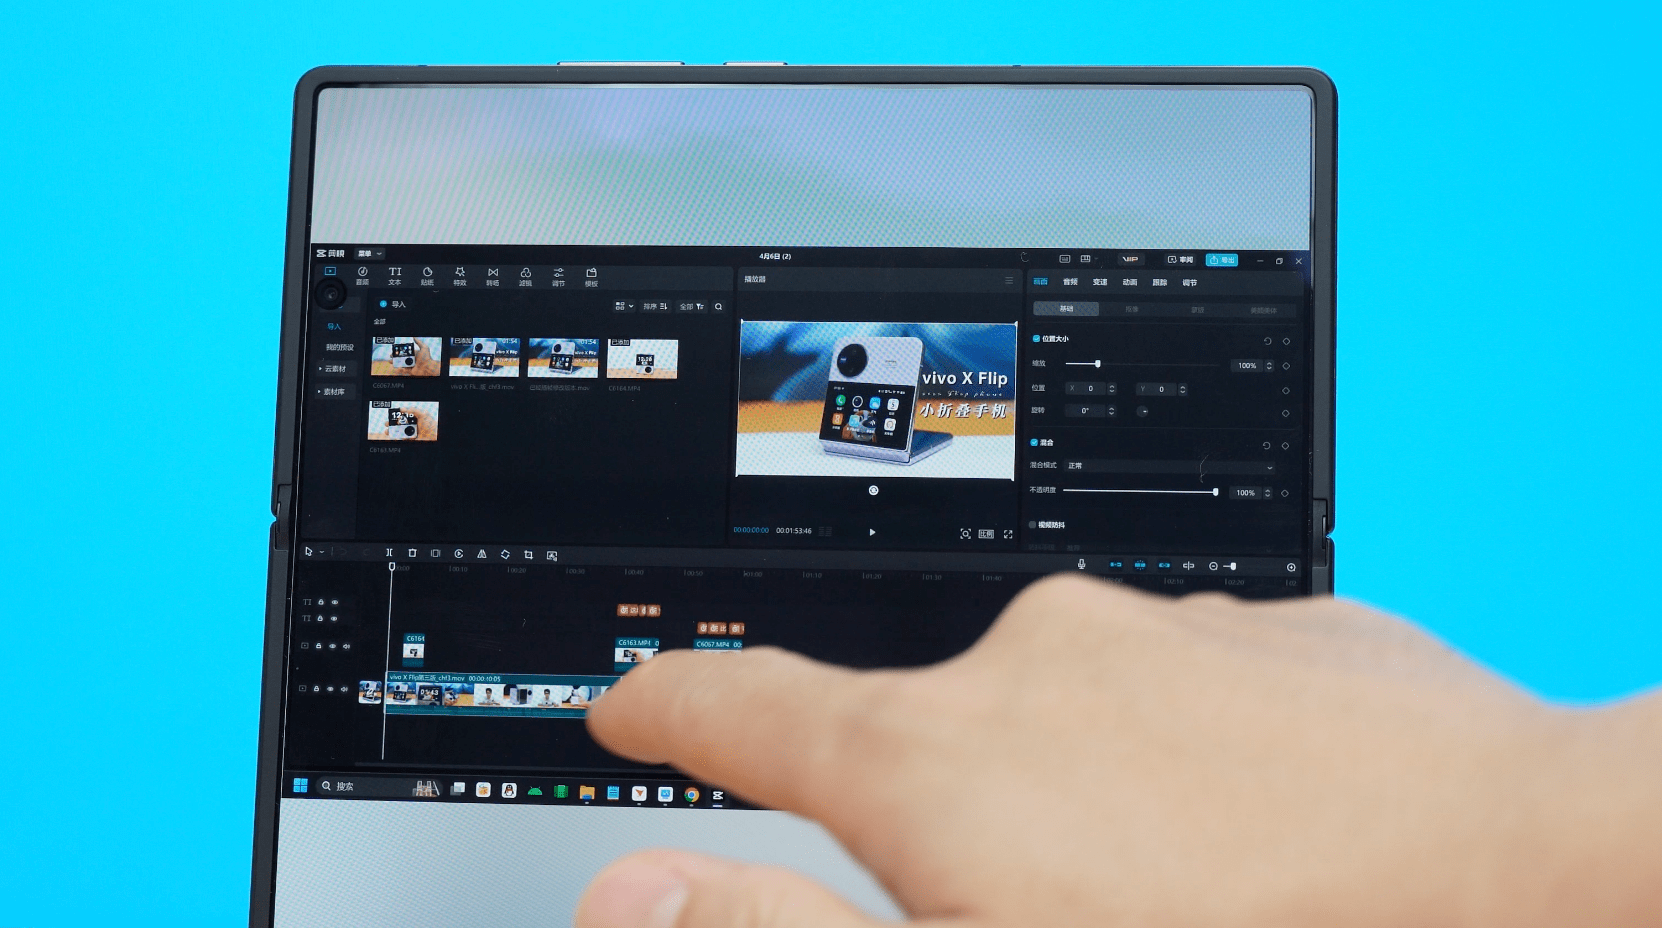Uncheck the 位置大小 checkbox
Image resolution: width=1662 pixels, height=928 pixels.
tap(1036, 339)
